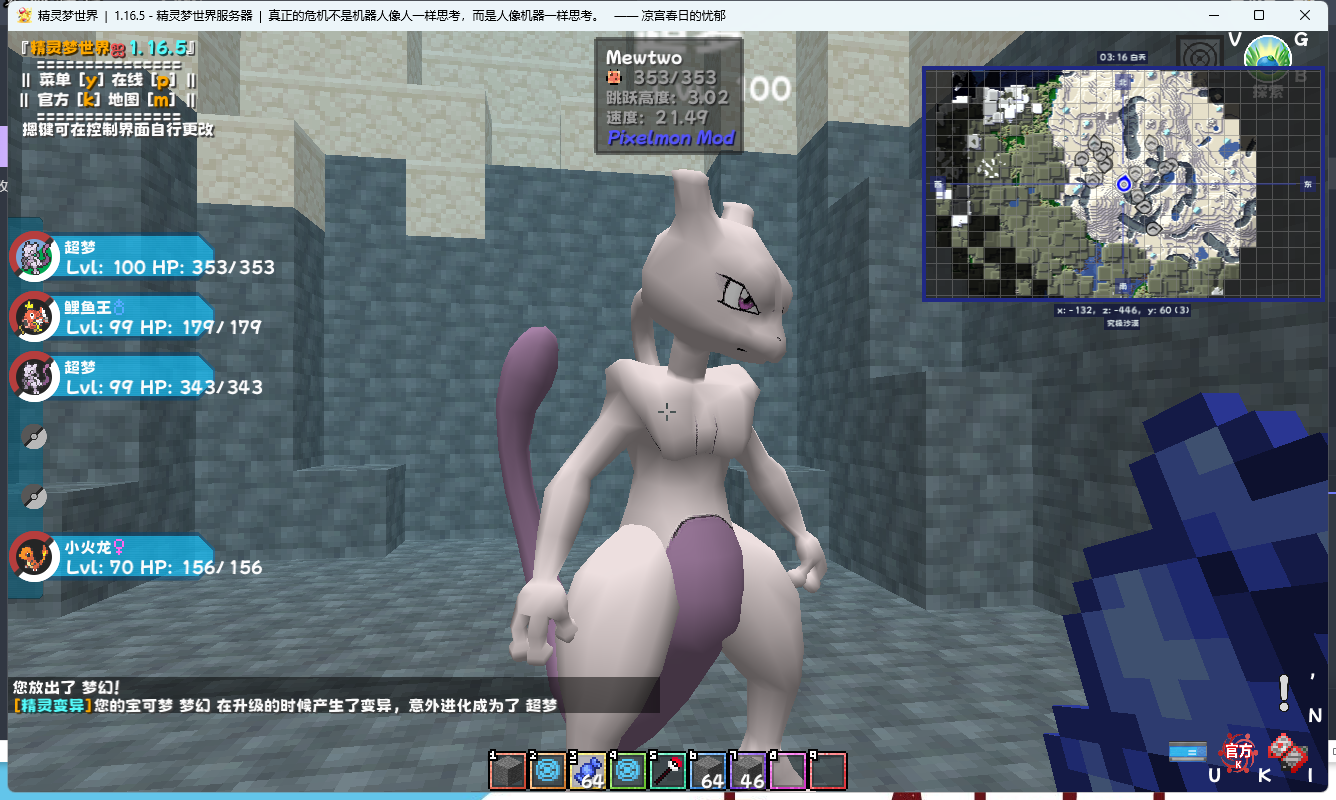Screen dimensions: 1336x800
Task: Click the white exclamation mark notification icon
Action: pyautogui.click(x=1284, y=692)
